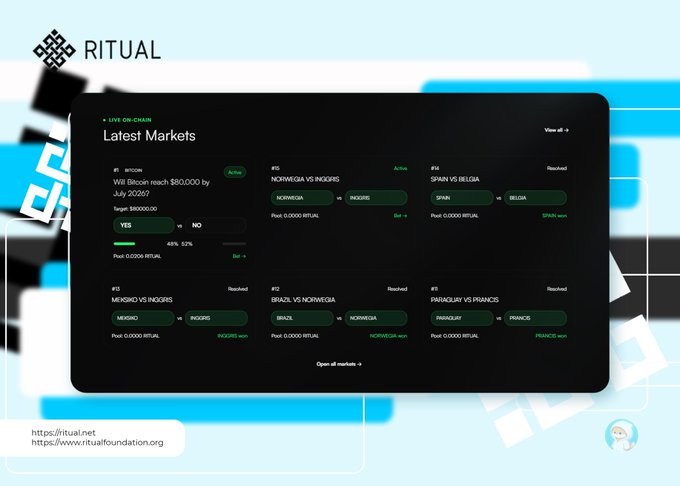The width and height of the screenshot is (680, 486).
Task: Choose BELGIA in market #14
Action: click(x=536, y=198)
